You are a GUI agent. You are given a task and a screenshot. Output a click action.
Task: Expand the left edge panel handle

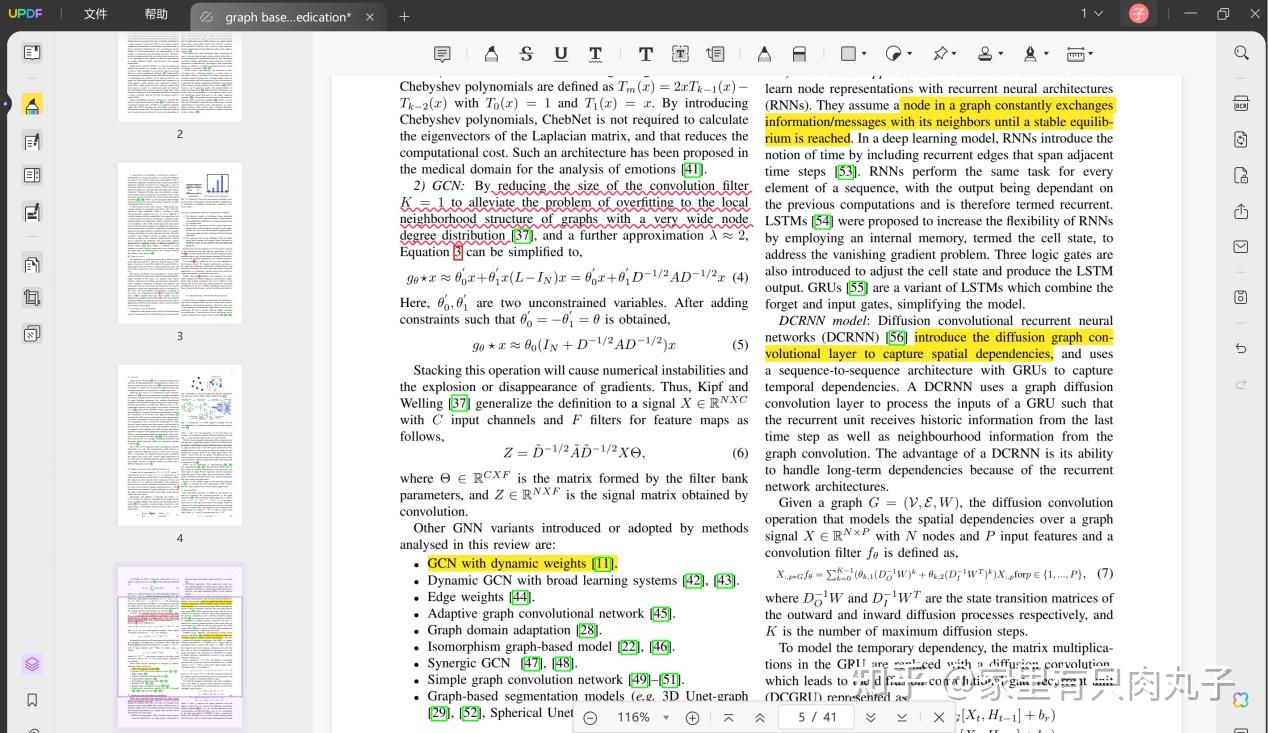click(5, 103)
